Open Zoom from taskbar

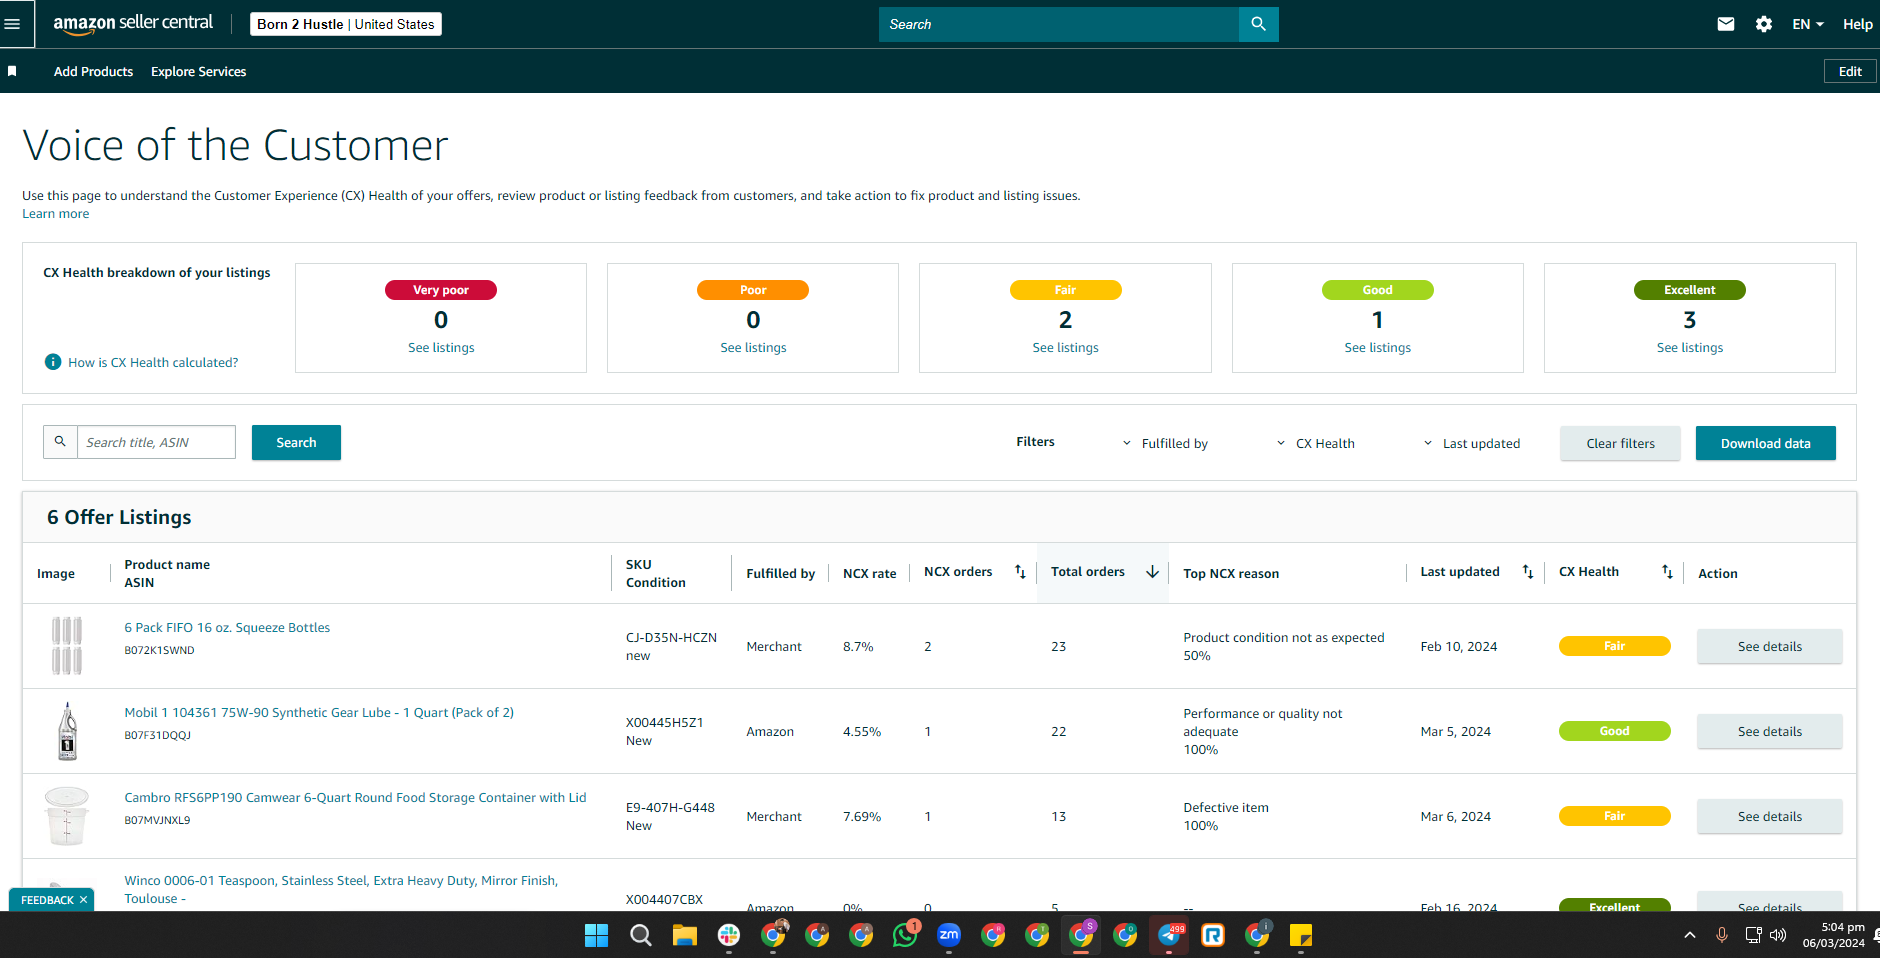tap(949, 935)
